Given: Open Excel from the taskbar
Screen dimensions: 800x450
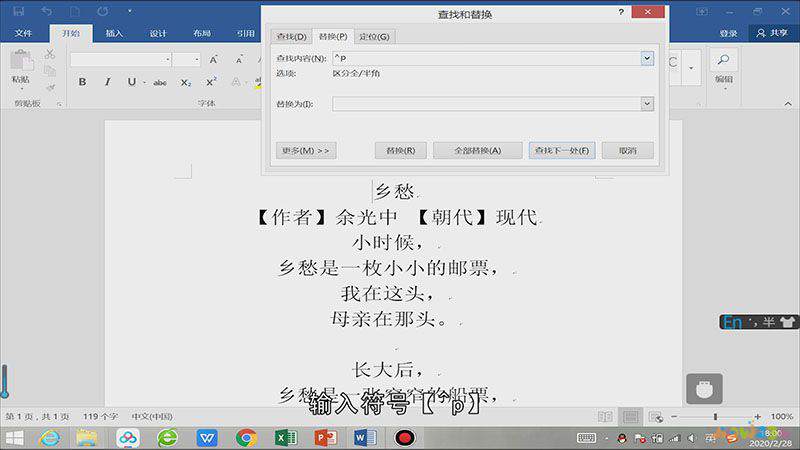Looking at the screenshot, I should click(x=286, y=438).
